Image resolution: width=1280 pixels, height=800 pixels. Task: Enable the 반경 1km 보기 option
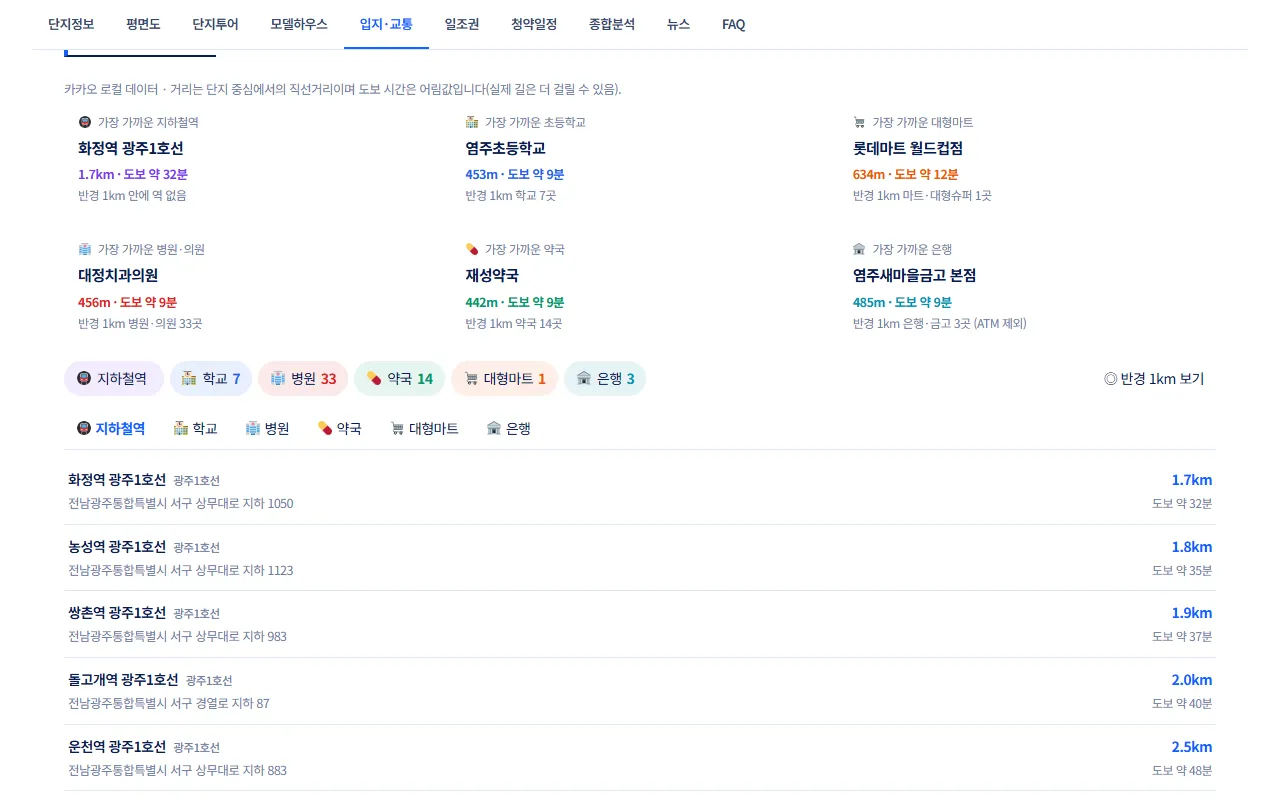(x=1154, y=379)
